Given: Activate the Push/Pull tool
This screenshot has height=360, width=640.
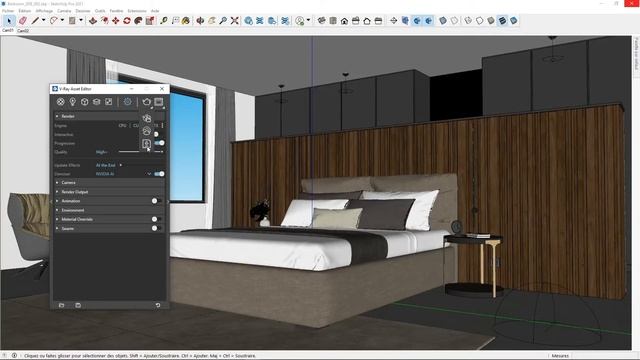Looking at the screenshot, I should tap(93, 20).
